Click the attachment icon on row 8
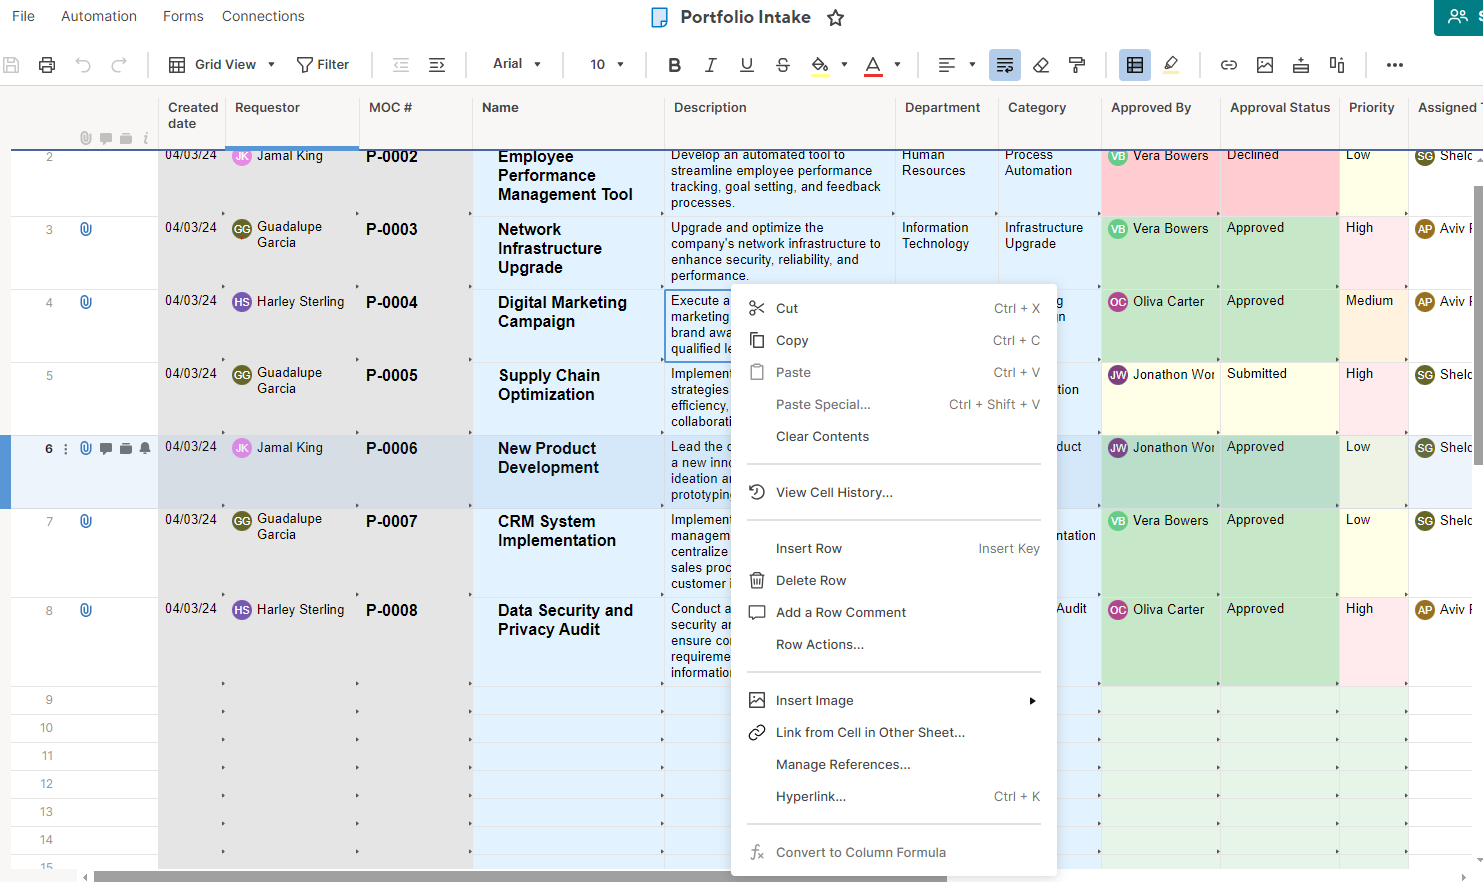Viewport: 1483px width, 882px height. [x=86, y=610]
